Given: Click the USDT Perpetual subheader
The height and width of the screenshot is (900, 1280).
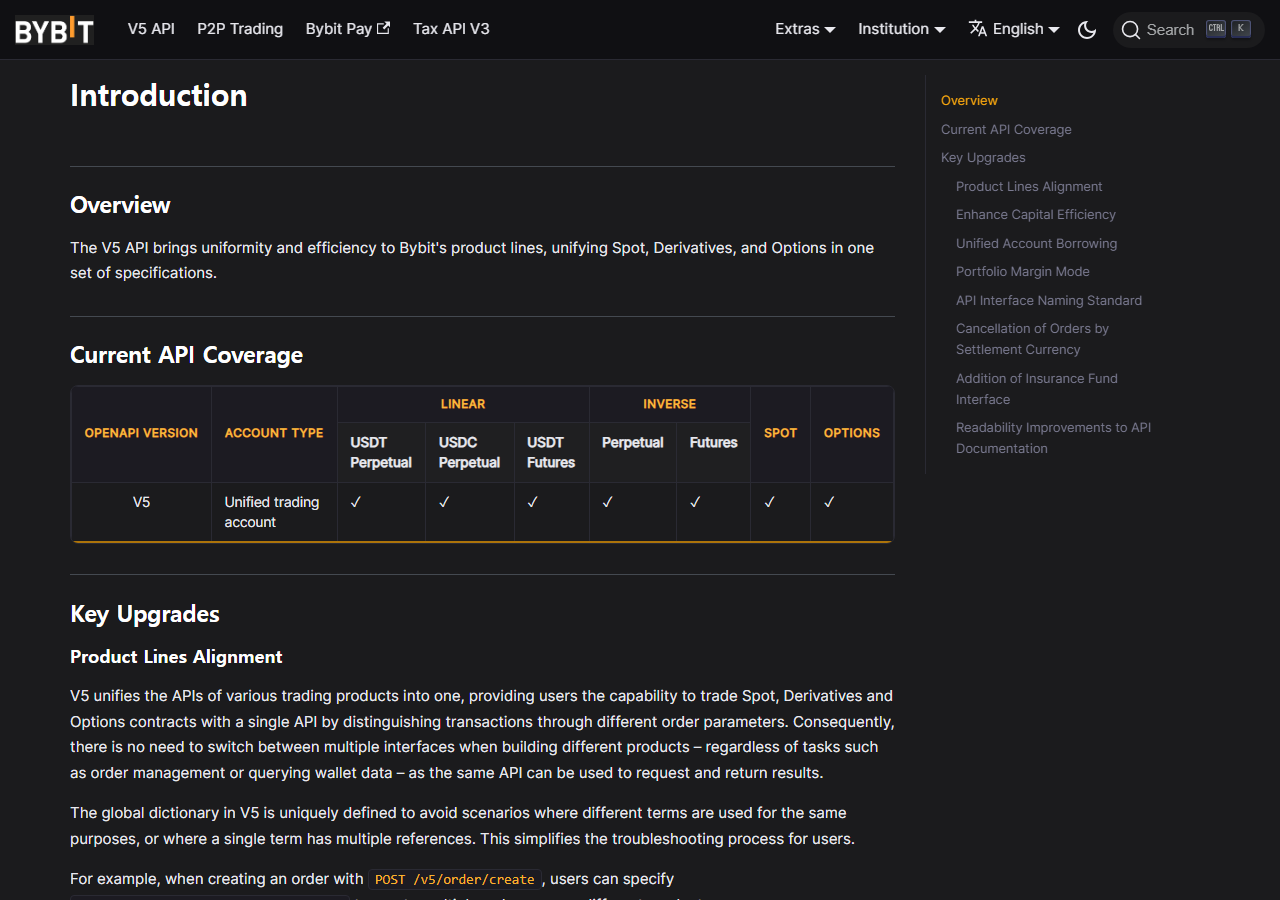Looking at the screenshot, I should [381, 452].
